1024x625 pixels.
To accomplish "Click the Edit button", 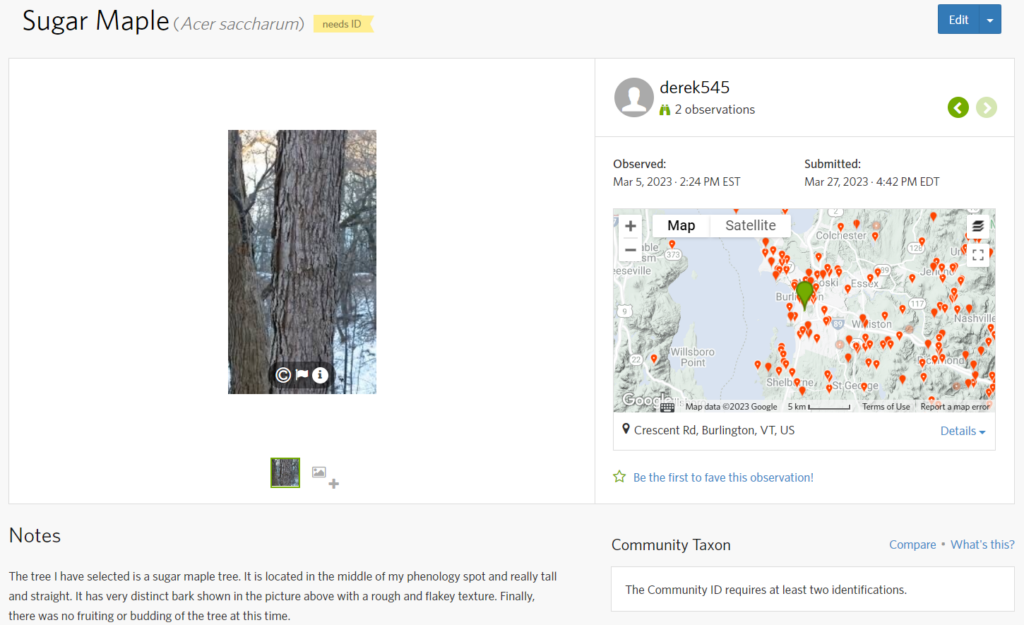I will [x=958, y=20].
